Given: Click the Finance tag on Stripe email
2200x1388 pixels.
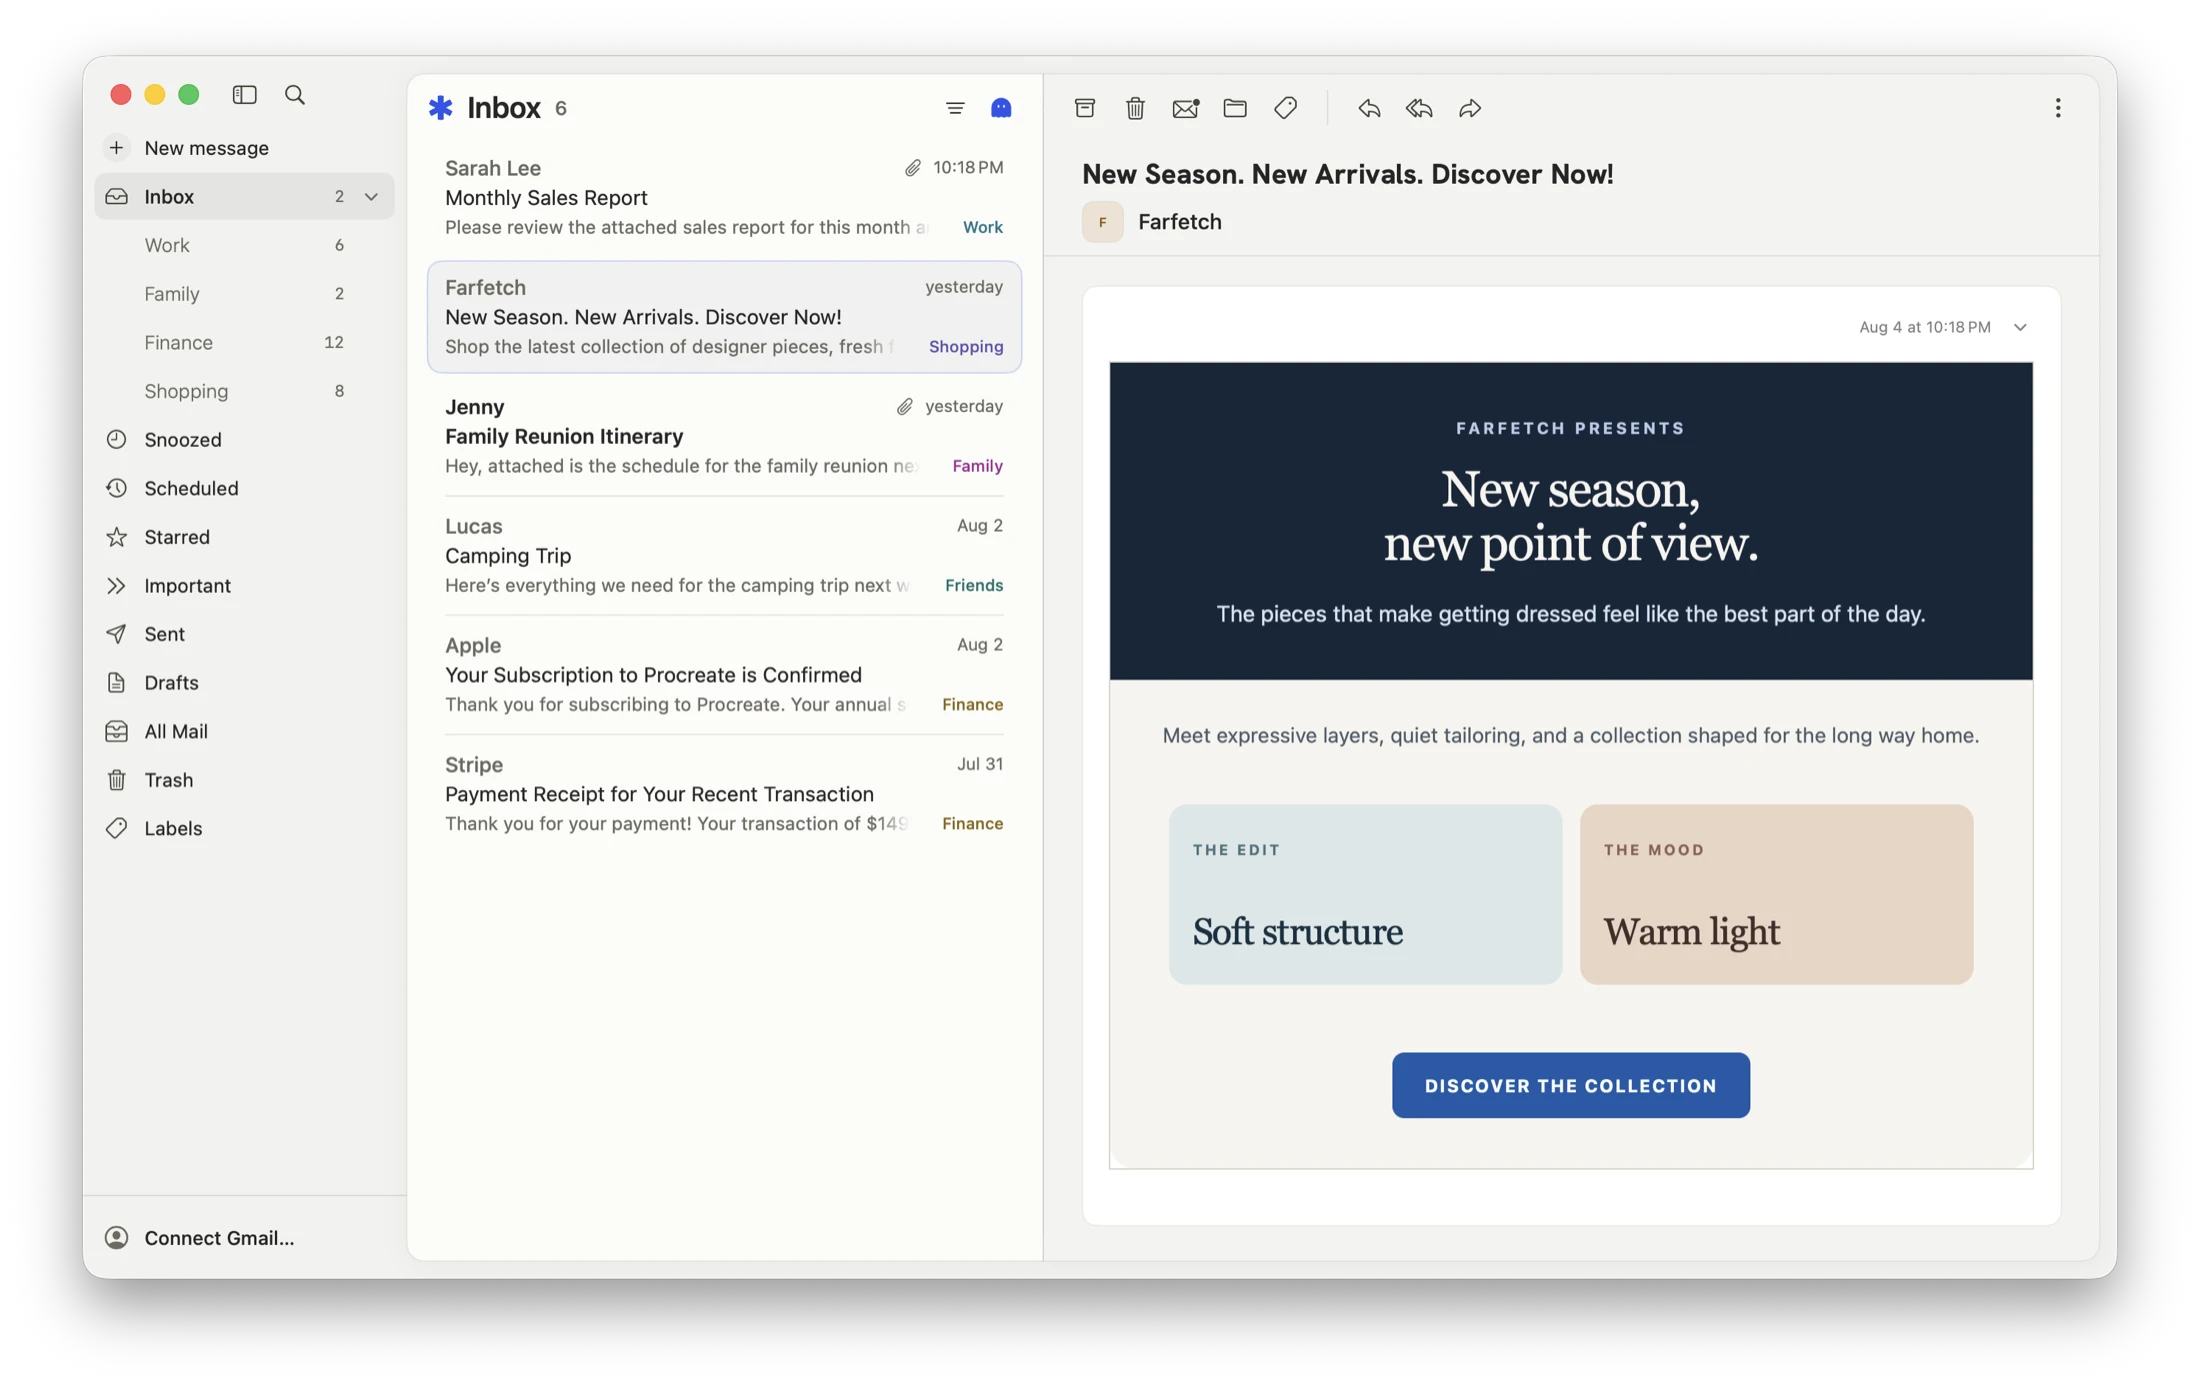Looking at the screenshot, I should pyautogui.click(x=972, y=823).
